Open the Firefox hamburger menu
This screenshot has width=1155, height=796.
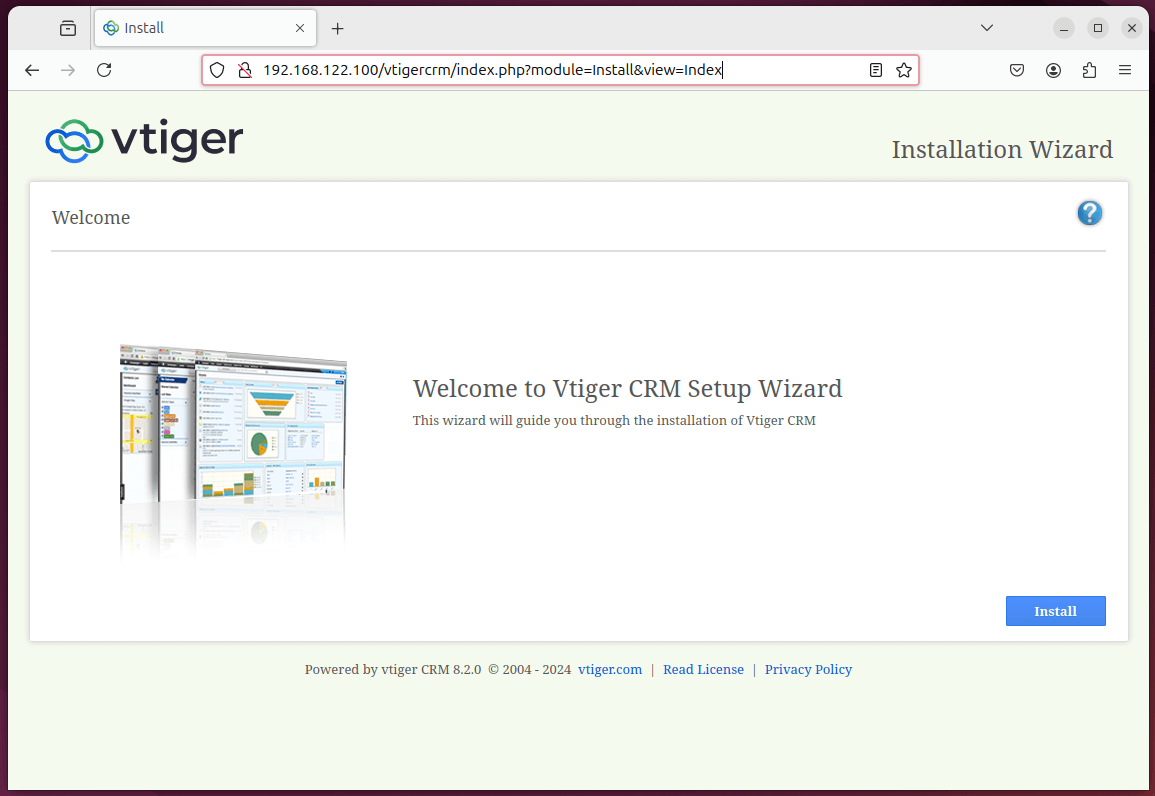(1124, 70)
